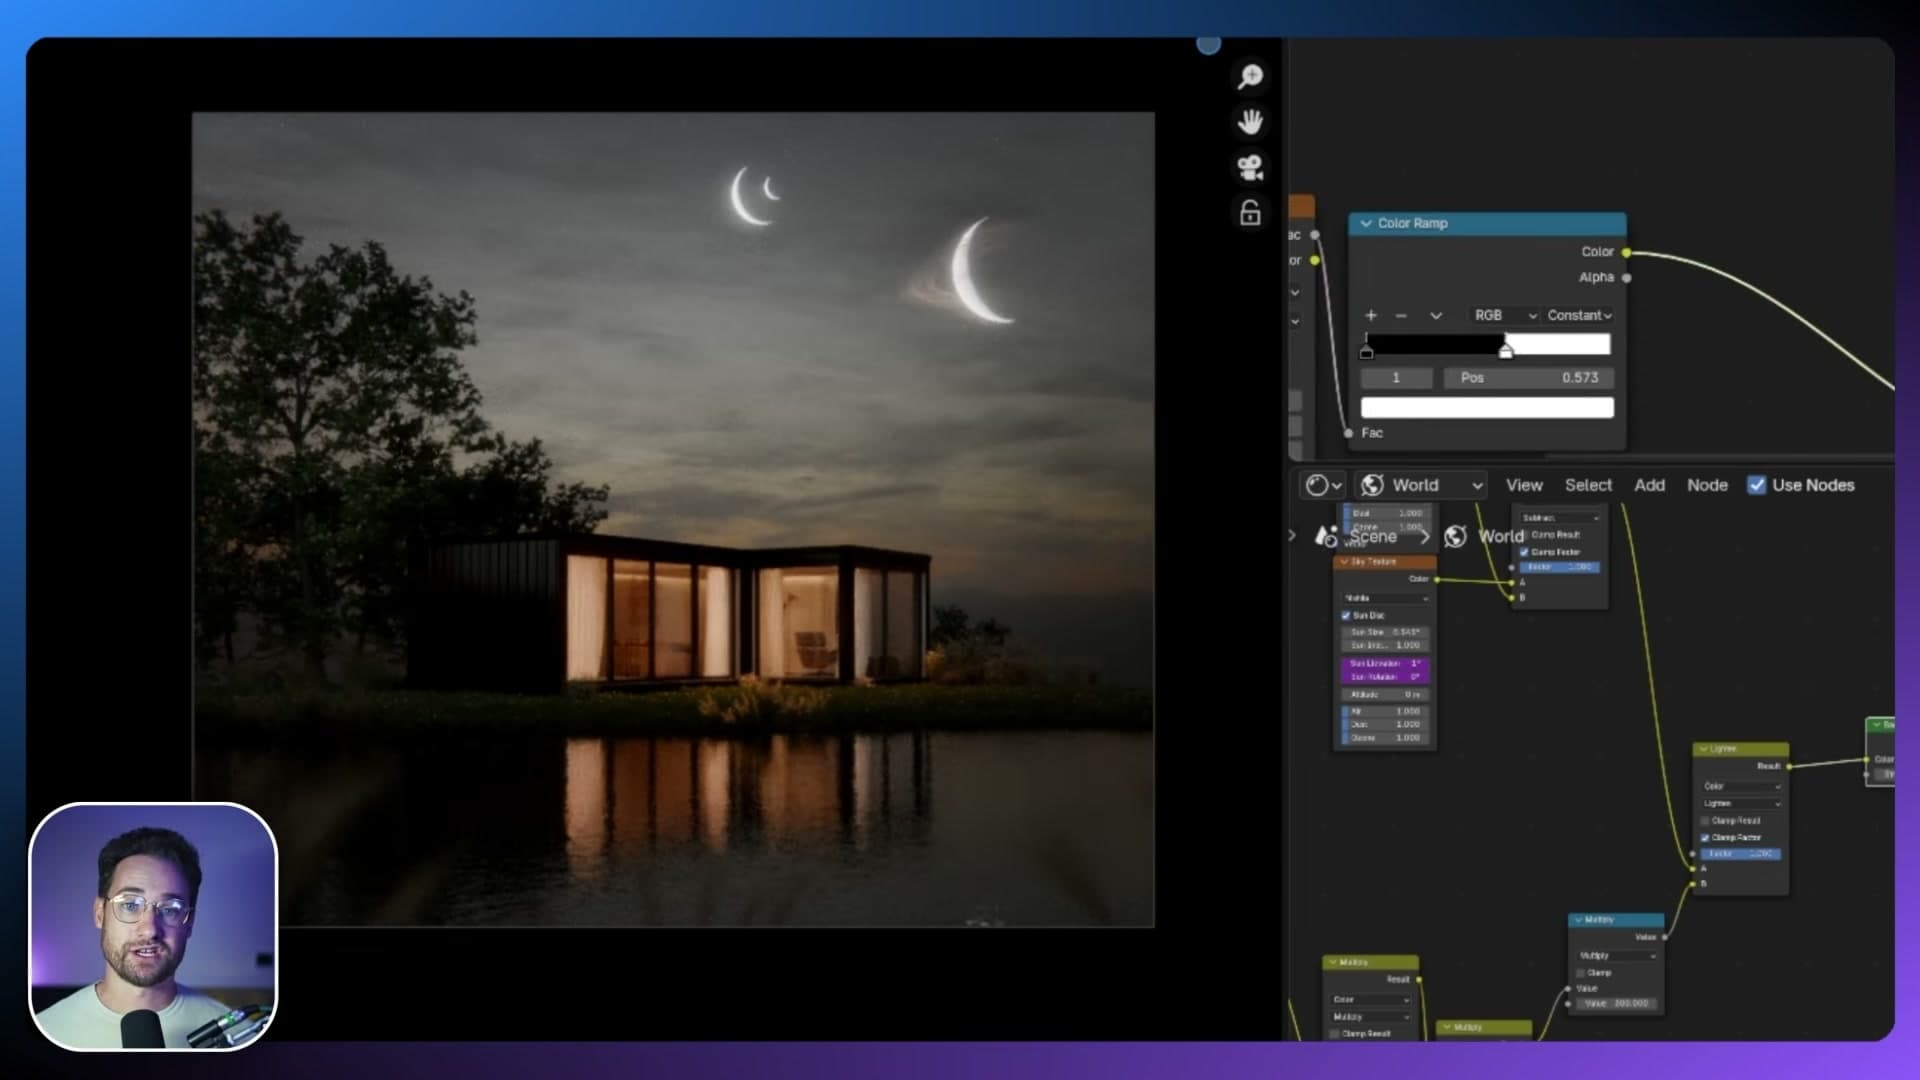Click the Scene breadcrumb label
Screen dimensions: 1920x1080
1373,536
